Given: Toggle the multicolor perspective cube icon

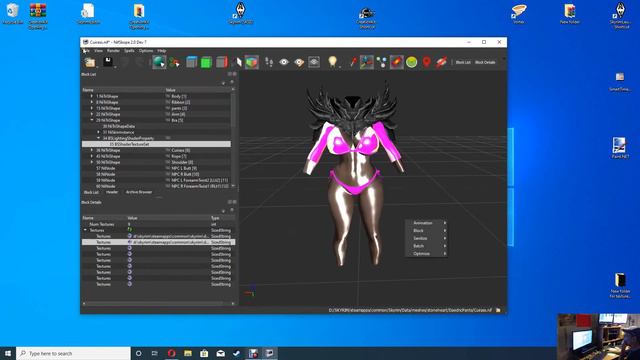Looking at the screenshot, I should pos(252,62).
